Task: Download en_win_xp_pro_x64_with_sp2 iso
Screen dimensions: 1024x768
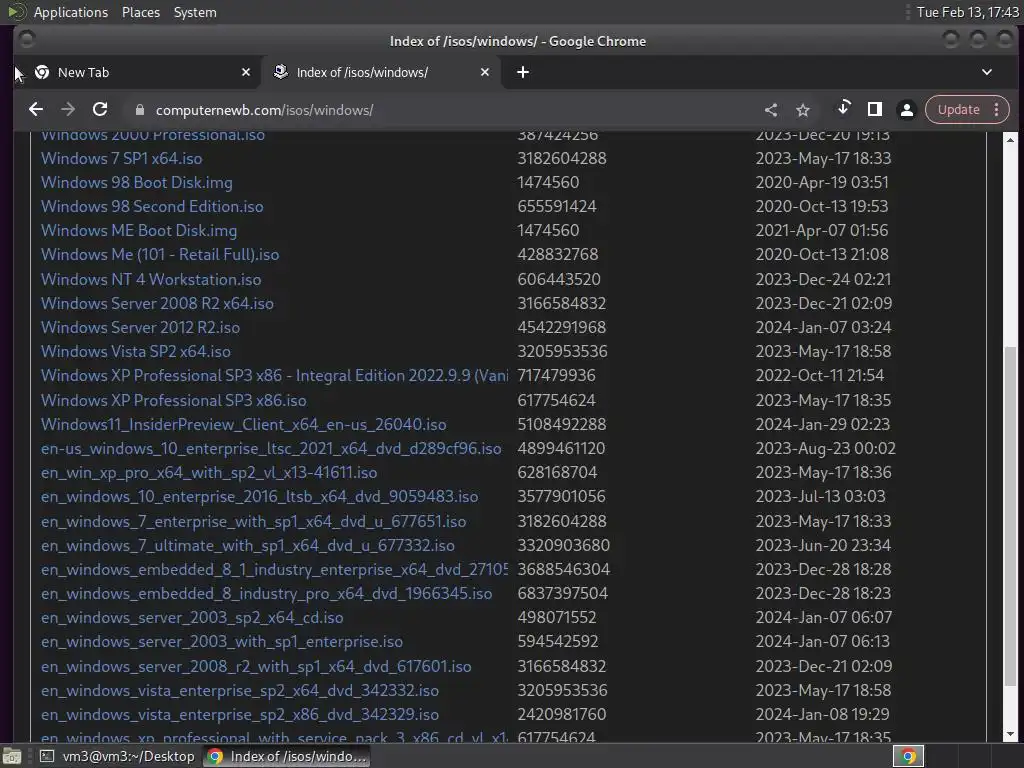Action: pos(209,472)
